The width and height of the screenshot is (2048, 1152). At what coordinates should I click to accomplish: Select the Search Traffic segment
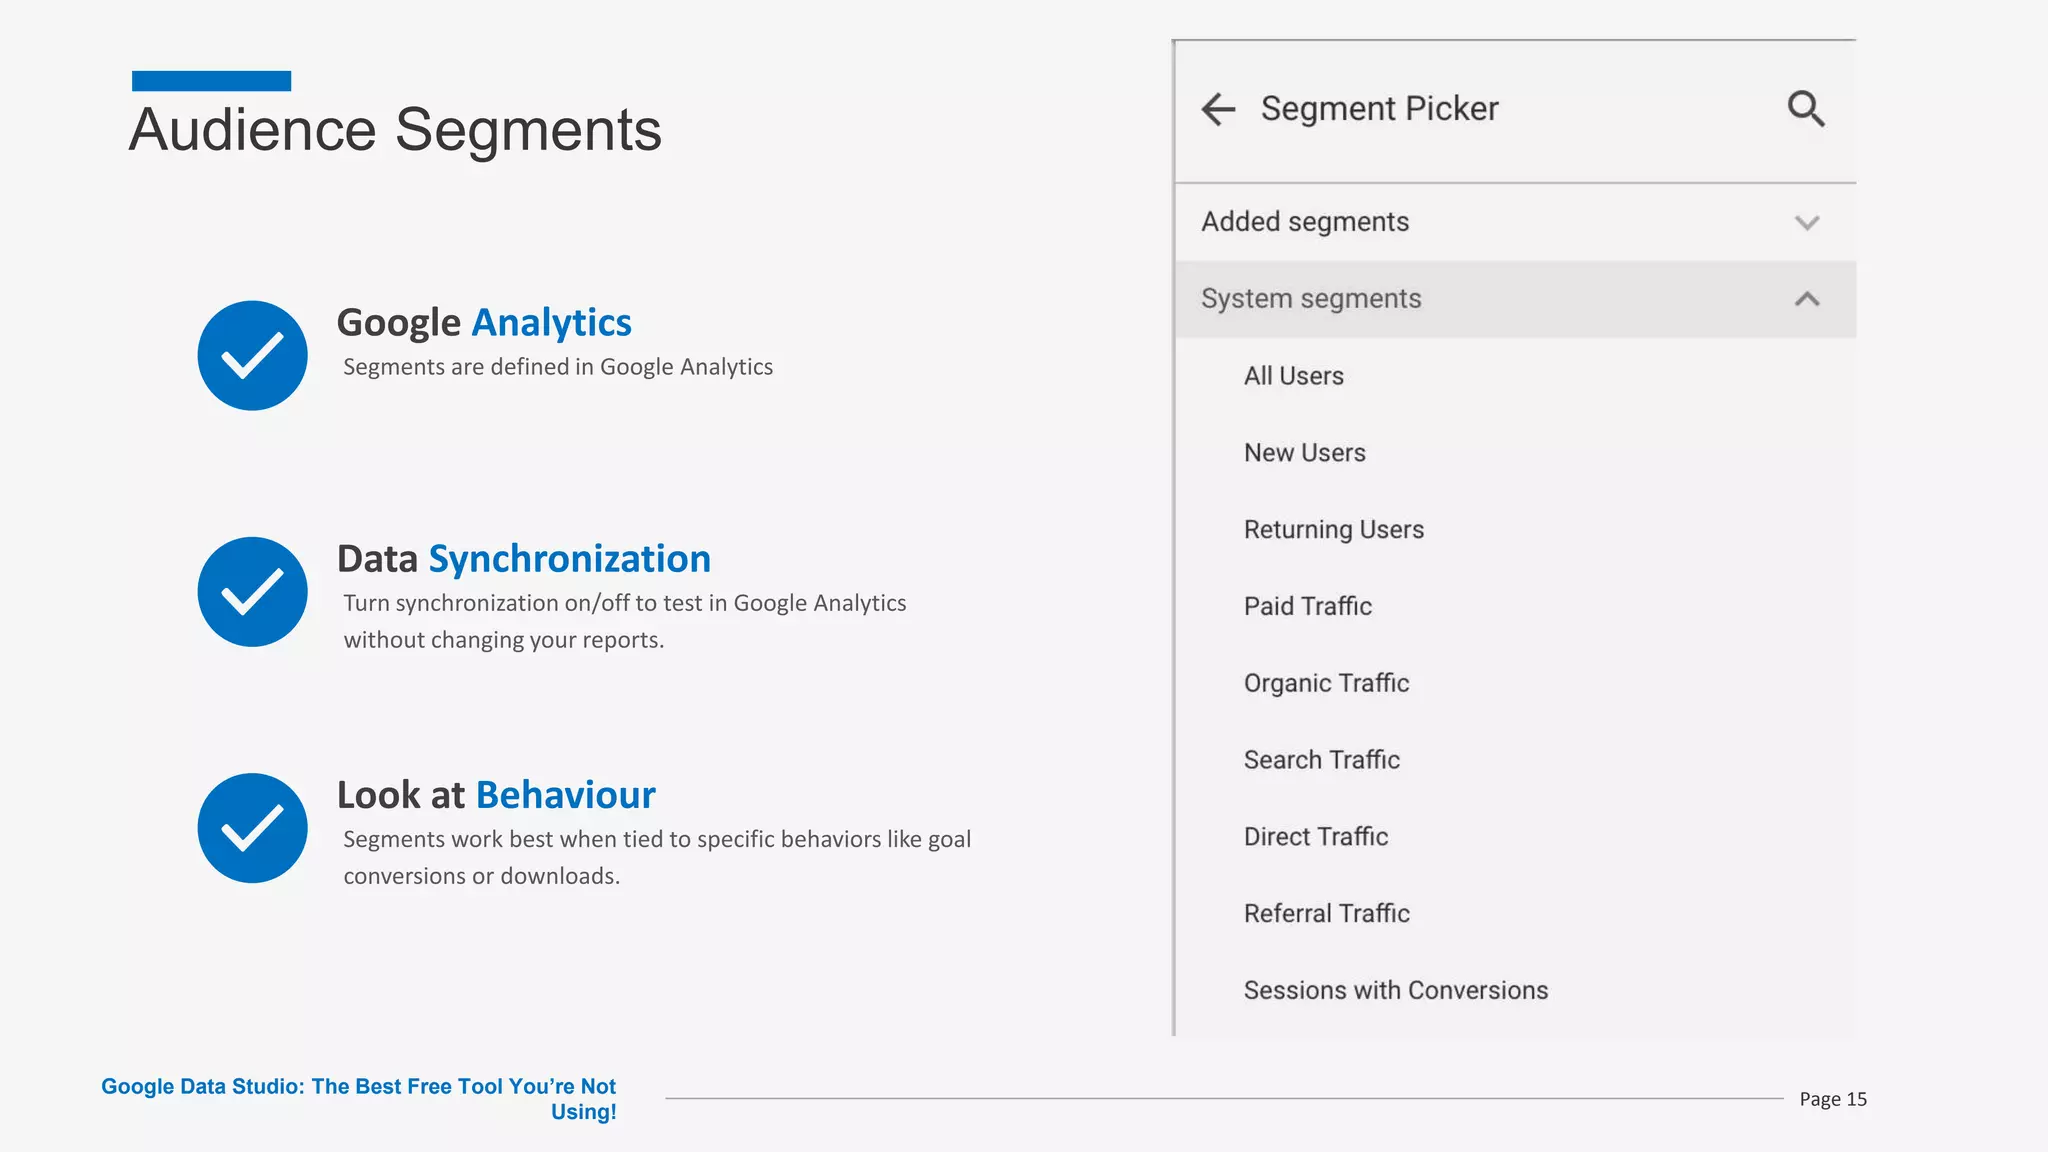click(1322, 760)
